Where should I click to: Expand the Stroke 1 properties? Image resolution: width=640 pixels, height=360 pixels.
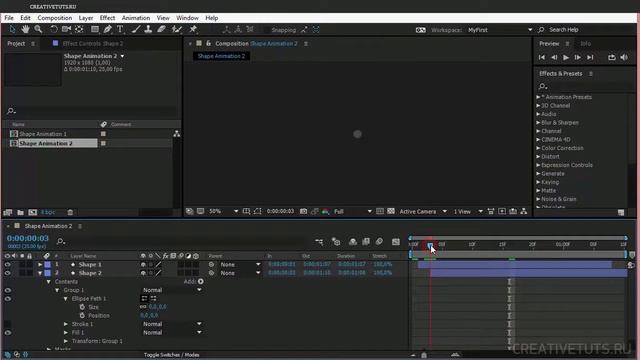coord(66,324)
